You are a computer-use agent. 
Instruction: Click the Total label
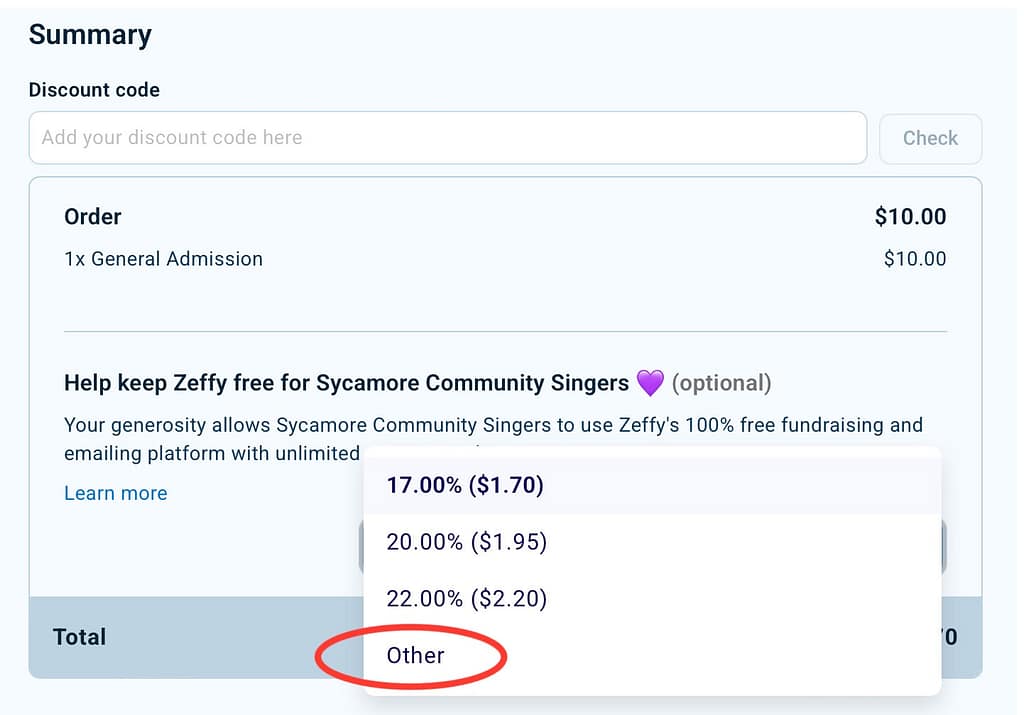[x=79, y=637]
